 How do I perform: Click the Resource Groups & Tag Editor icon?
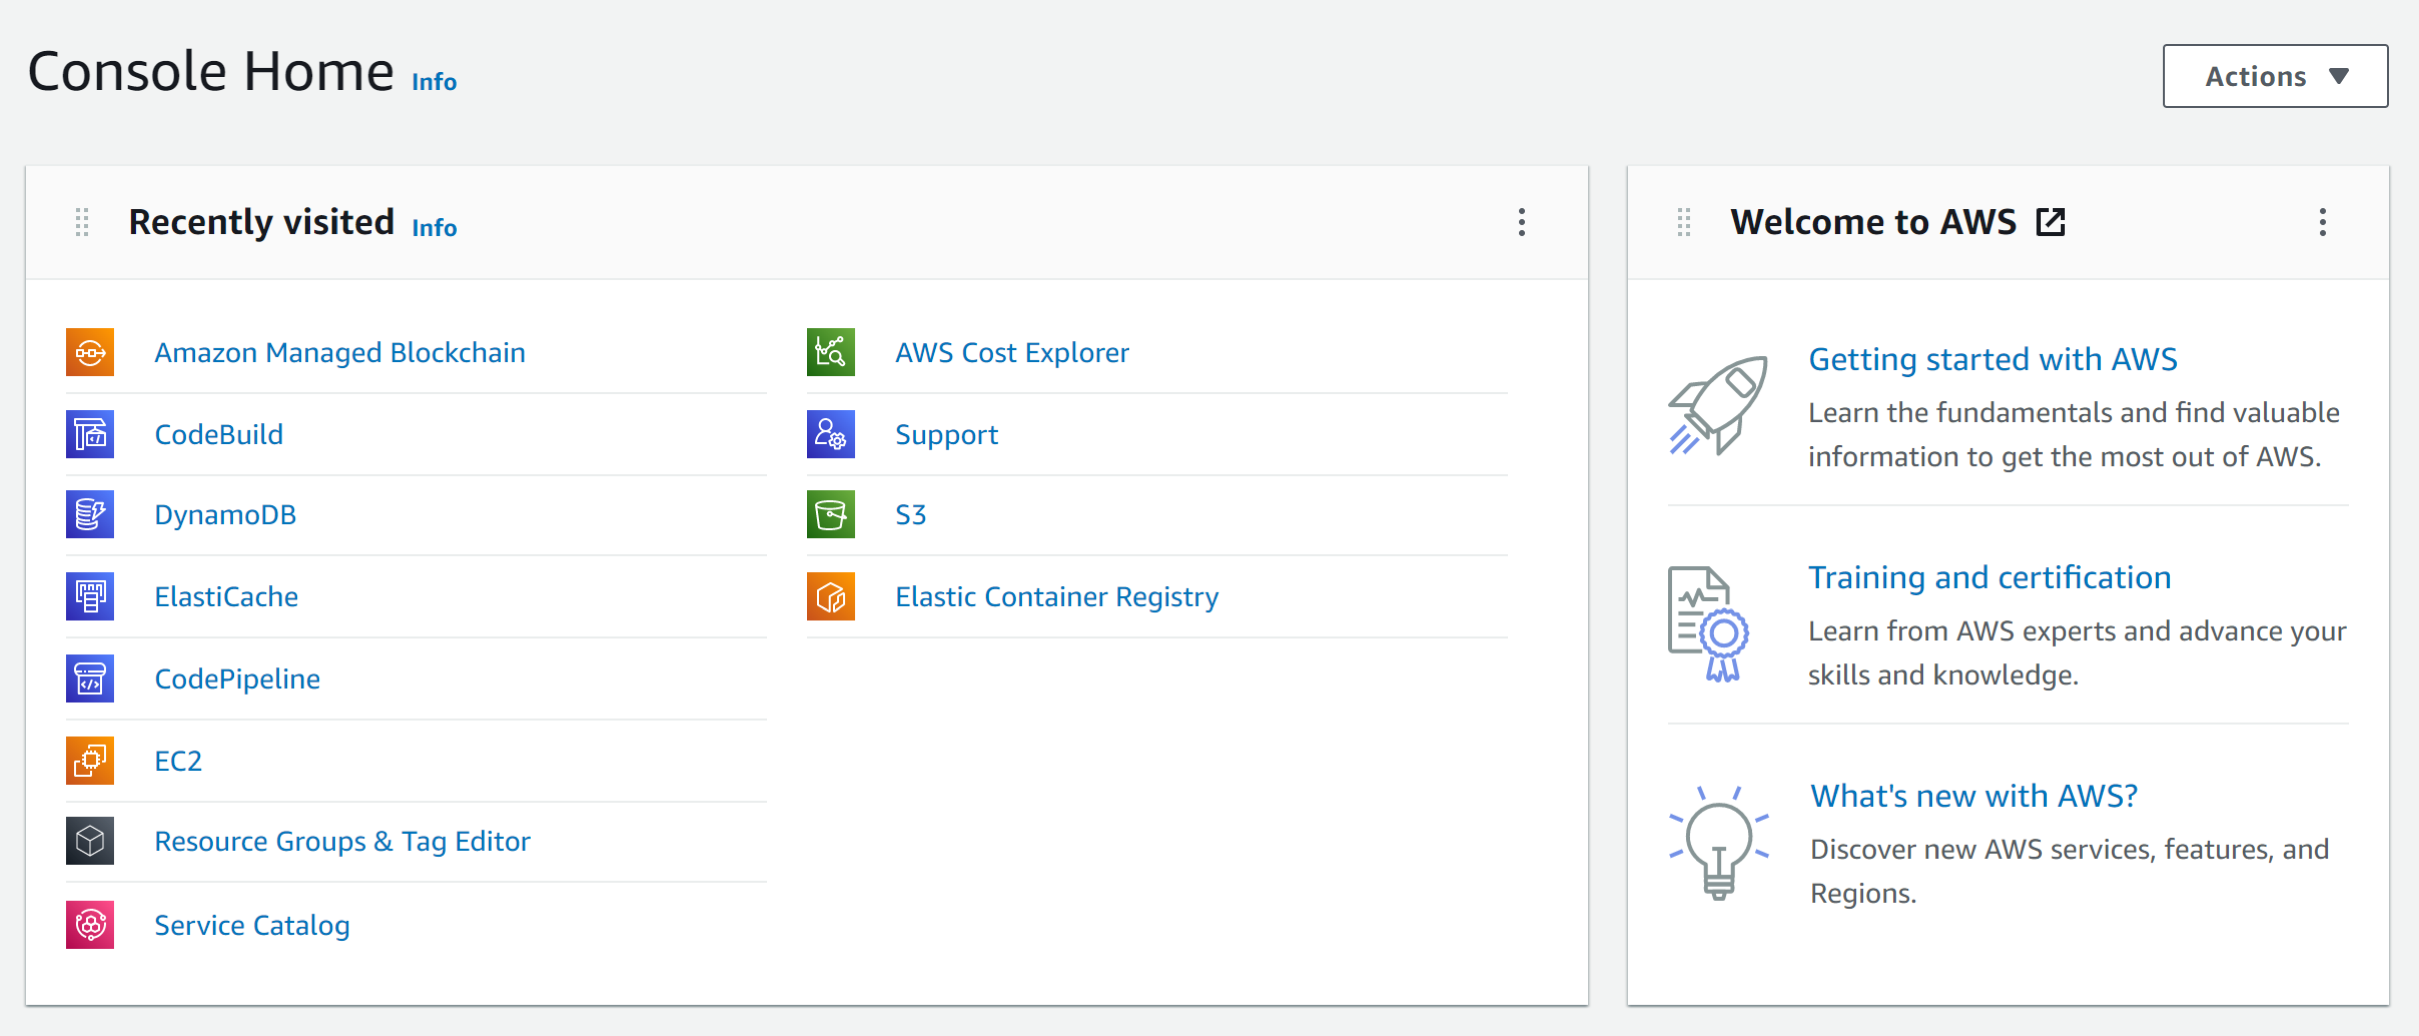pyautogui.click(x=90, y=841)
